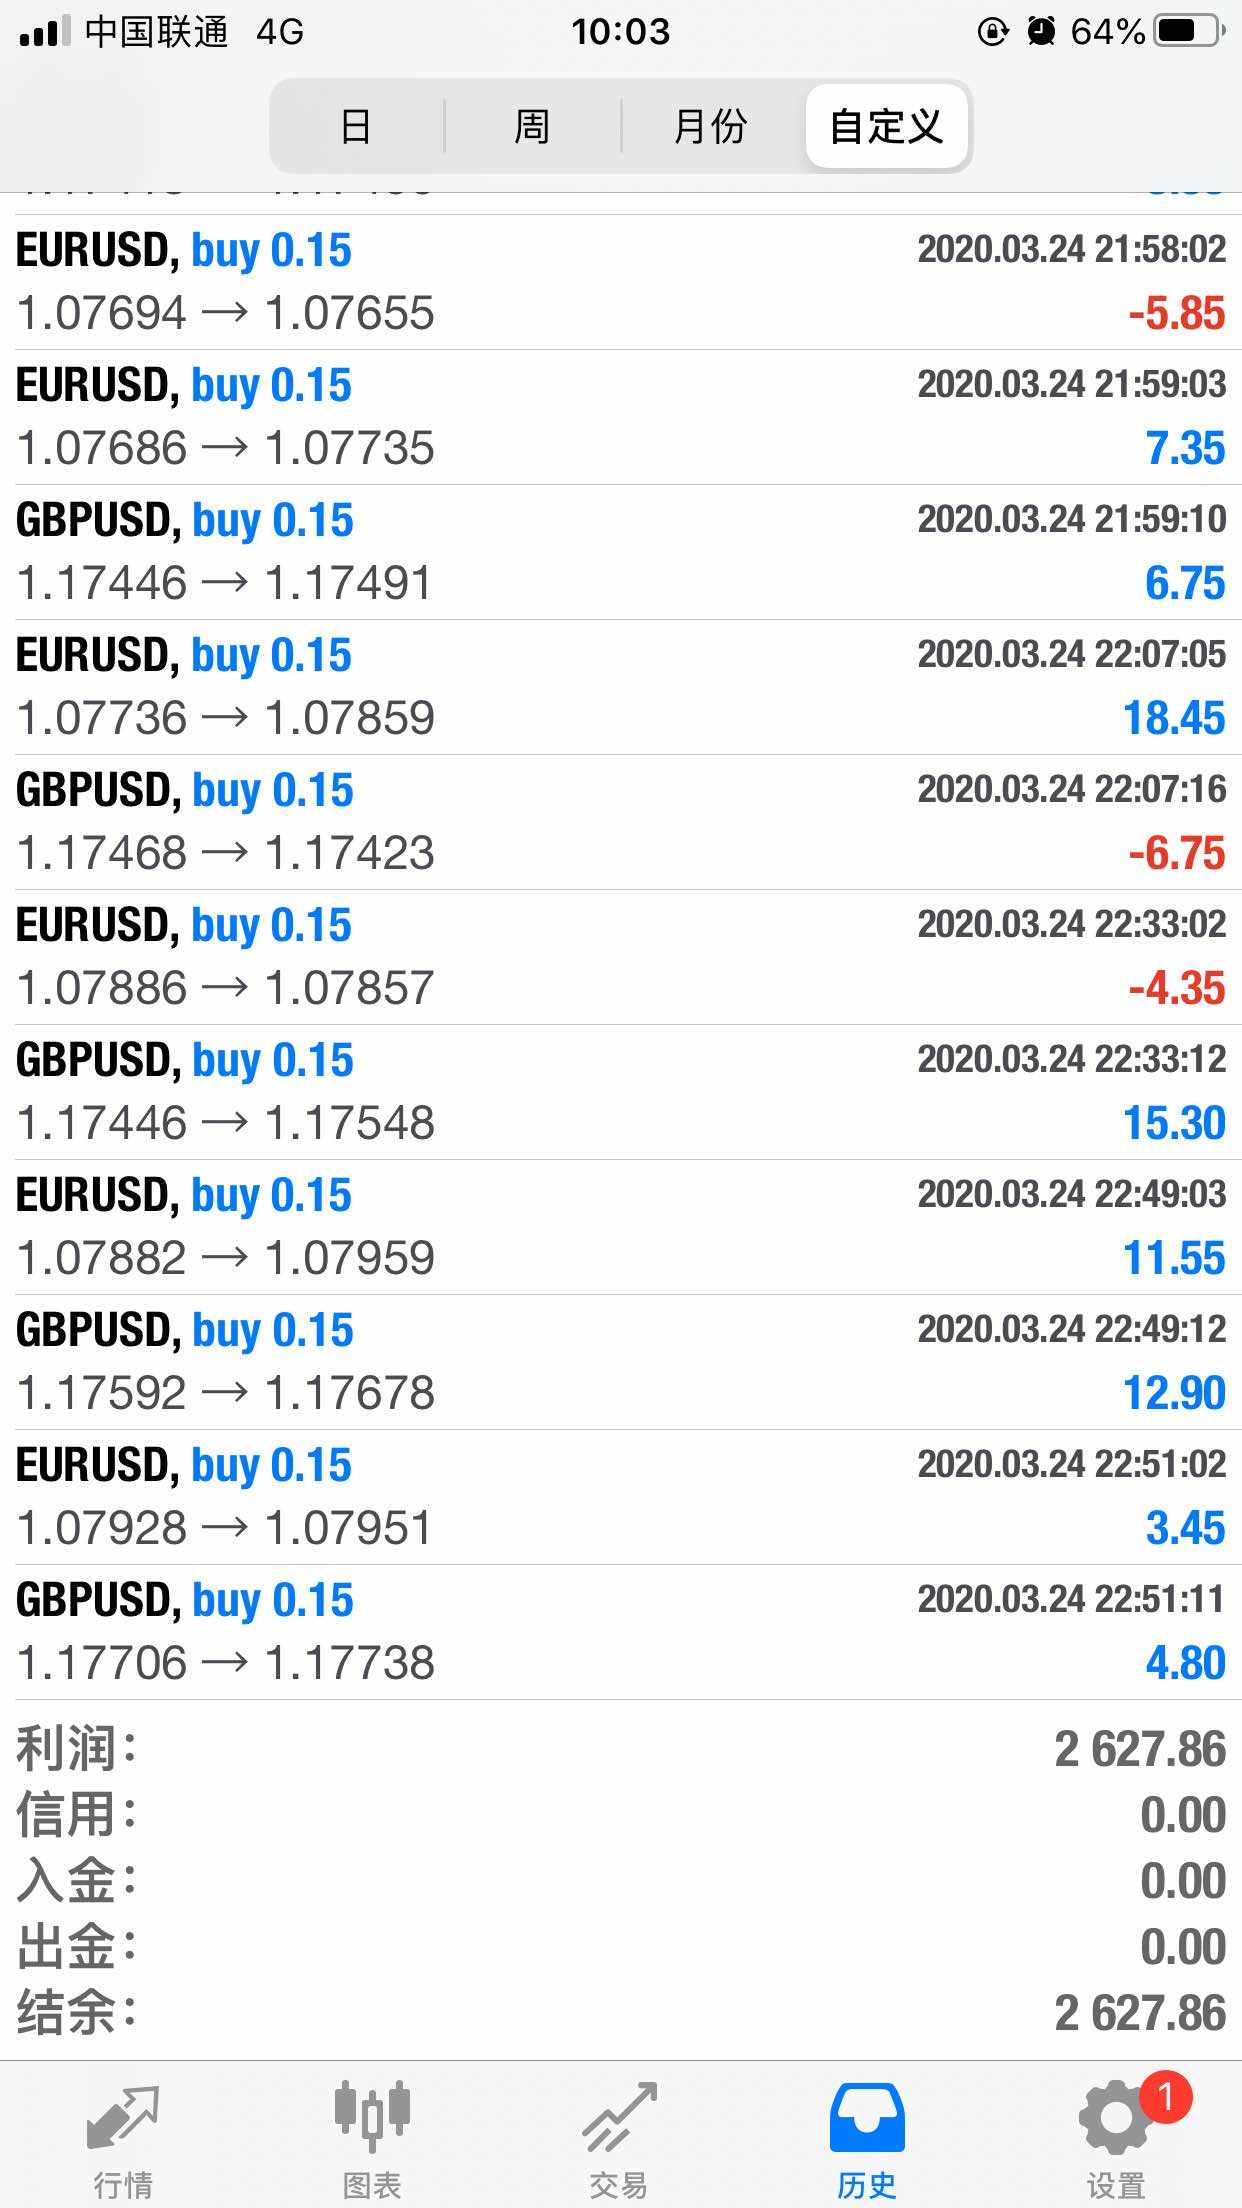Switch to the 日 period tab
The width and height of the screenshot is (1242, 2208).
click(x=356, y=127)
